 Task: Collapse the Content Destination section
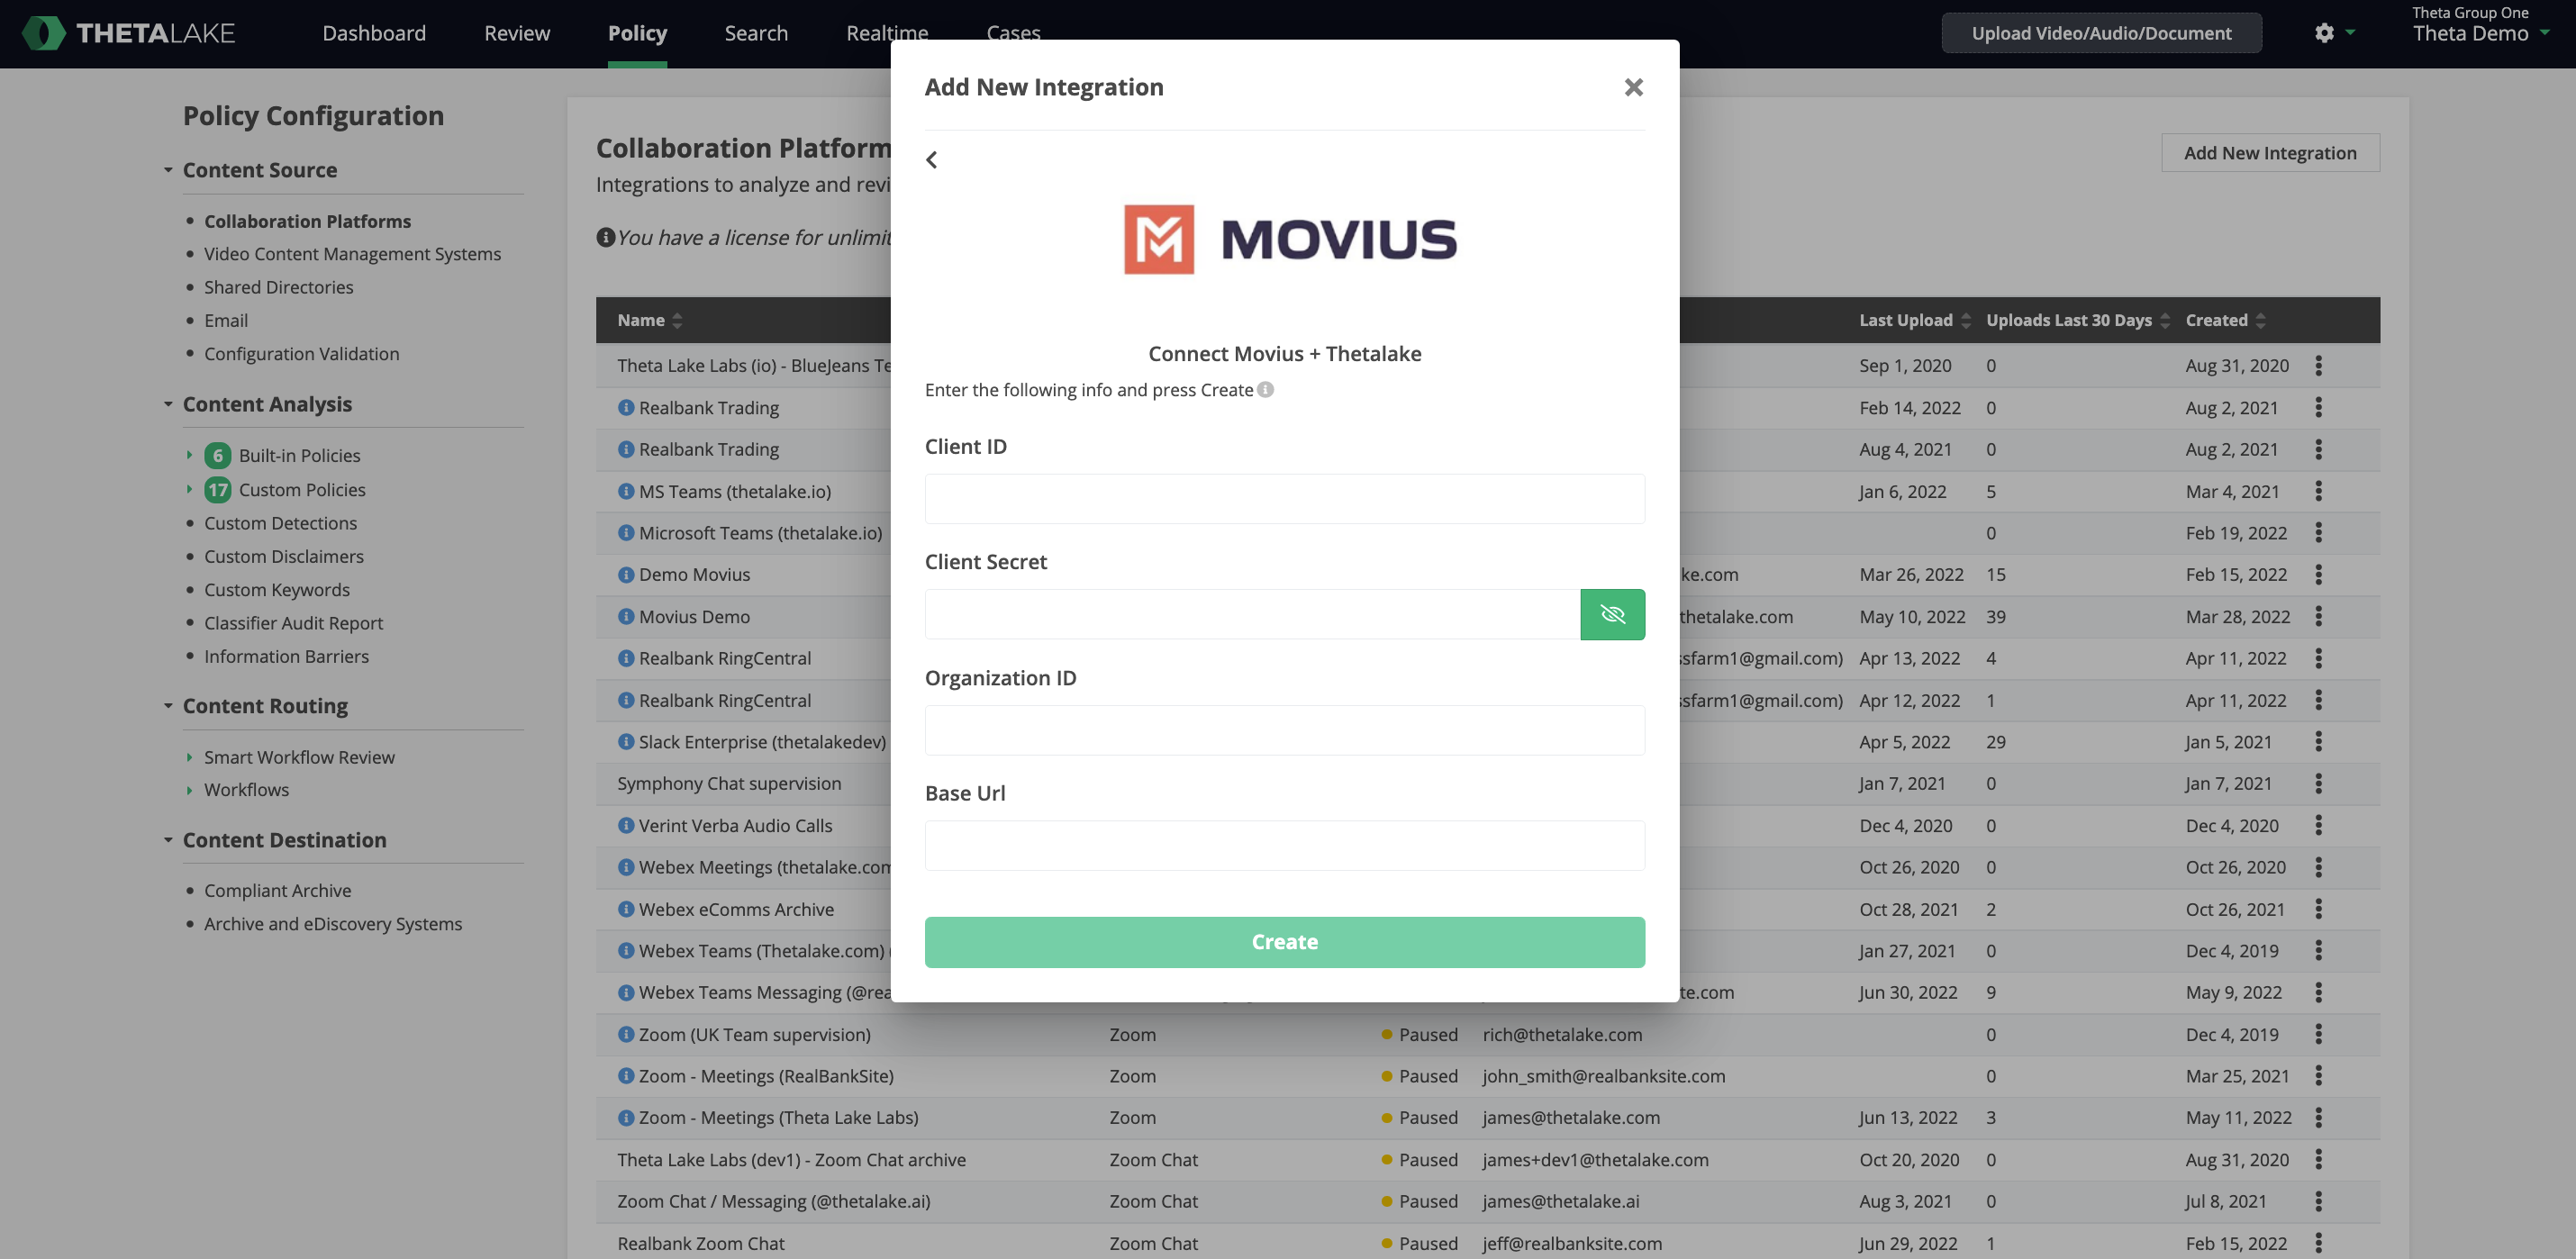[x=168, y=840]
